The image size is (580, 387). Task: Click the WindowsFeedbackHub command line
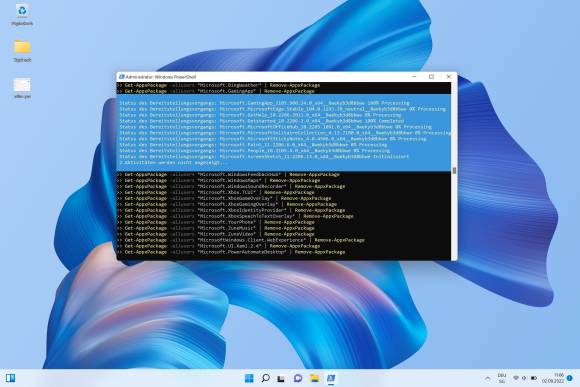pos(229,174)
